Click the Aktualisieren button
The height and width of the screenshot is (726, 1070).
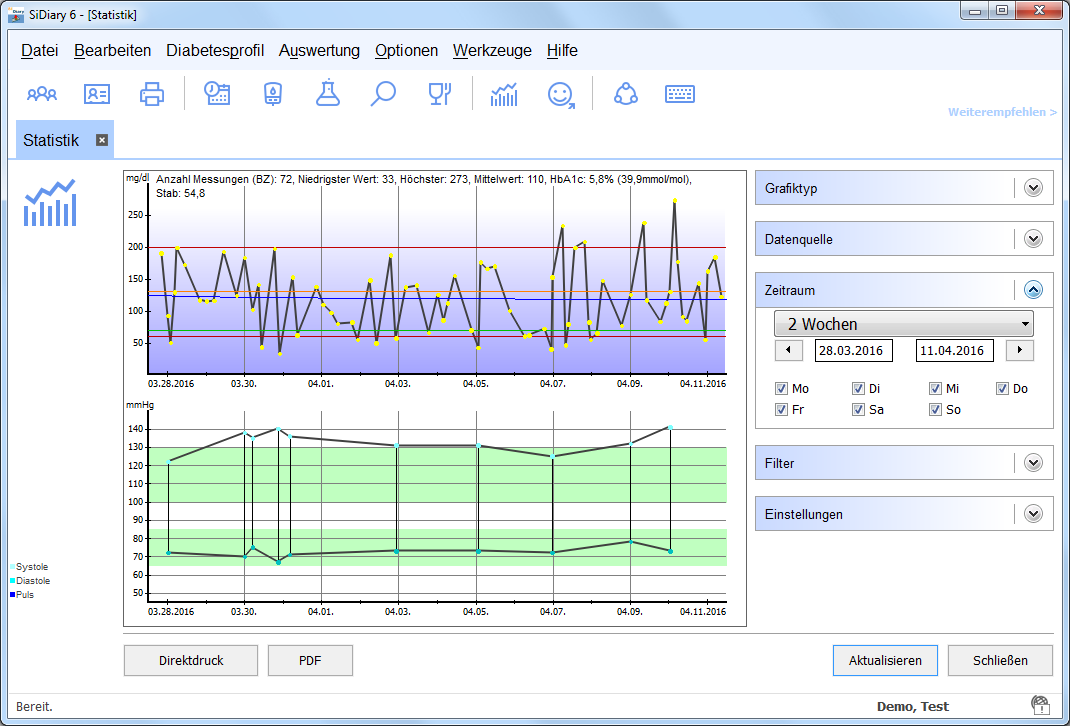(x=884, y=661)
